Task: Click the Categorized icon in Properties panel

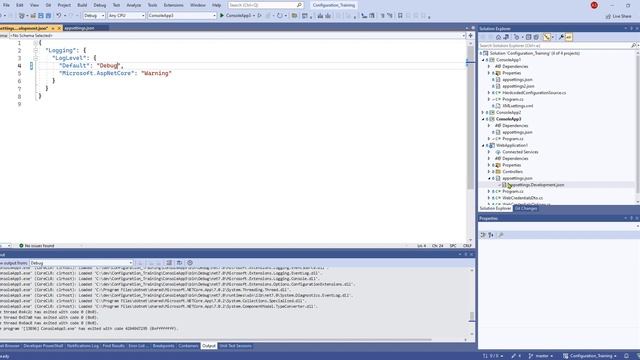Action: point(483,235)
